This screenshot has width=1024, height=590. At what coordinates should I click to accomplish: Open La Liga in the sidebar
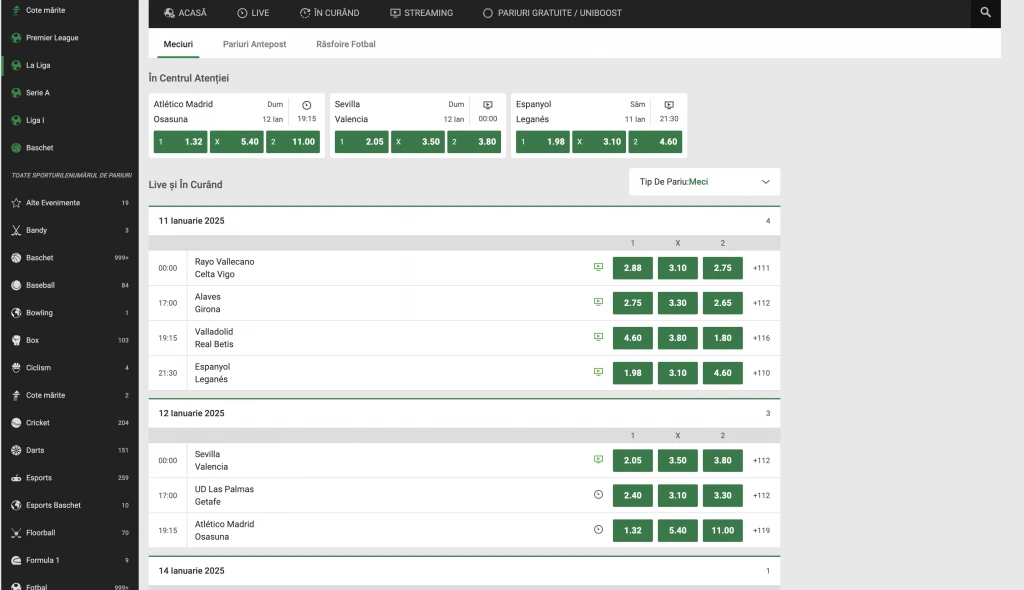38,65
